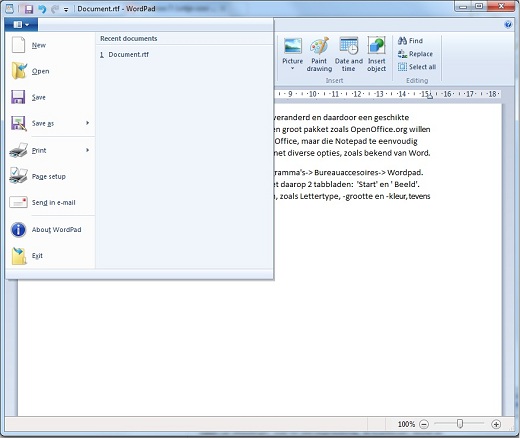Click the Send in e-mail envelope icon
Screen dimensions: 520x438
tap(18, 202)
